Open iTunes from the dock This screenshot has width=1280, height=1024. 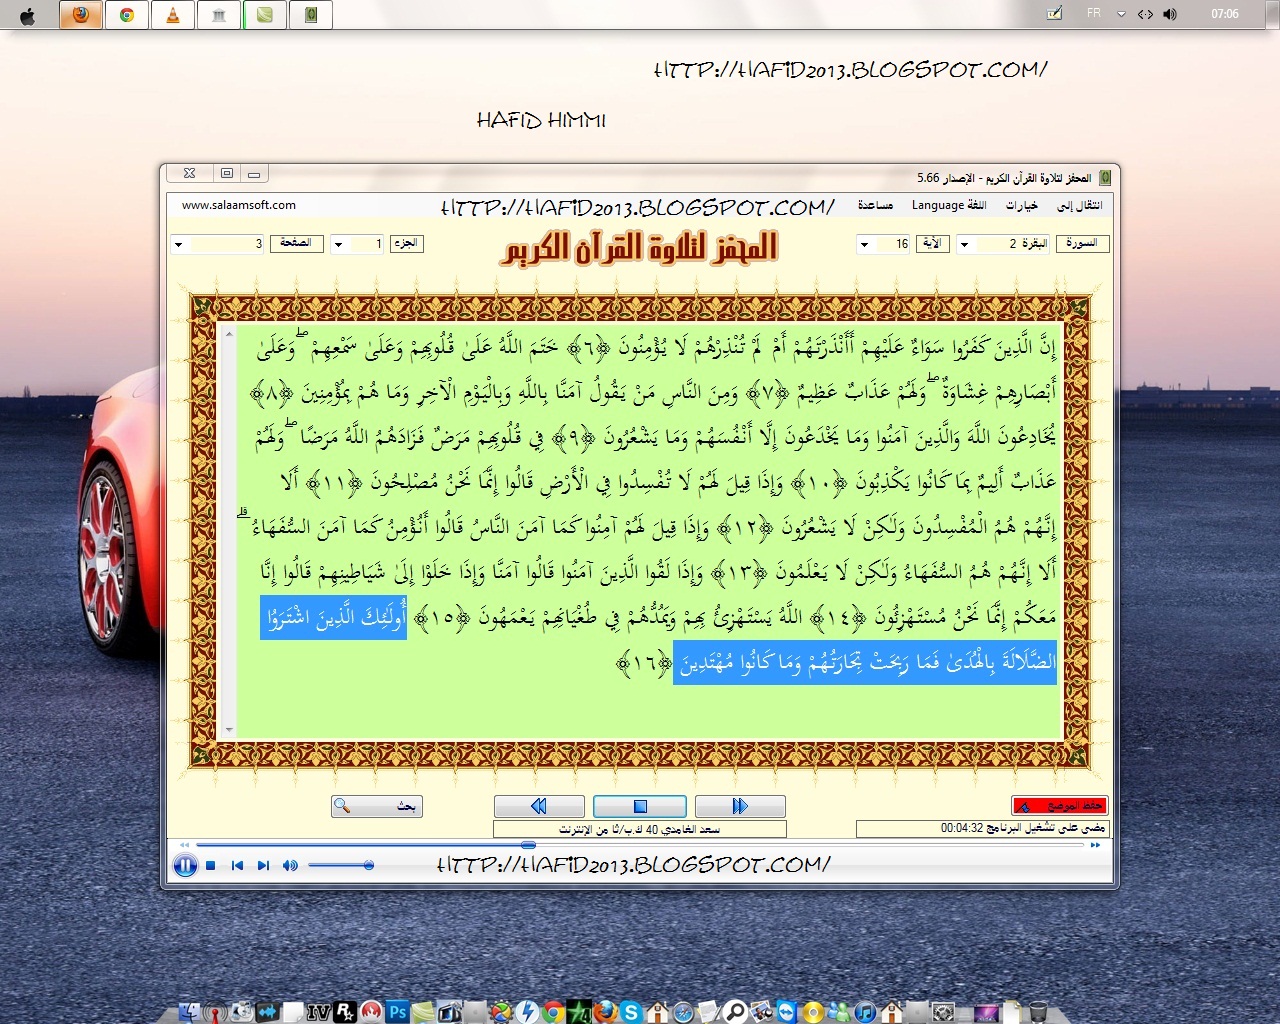(x=865, y=1011)
